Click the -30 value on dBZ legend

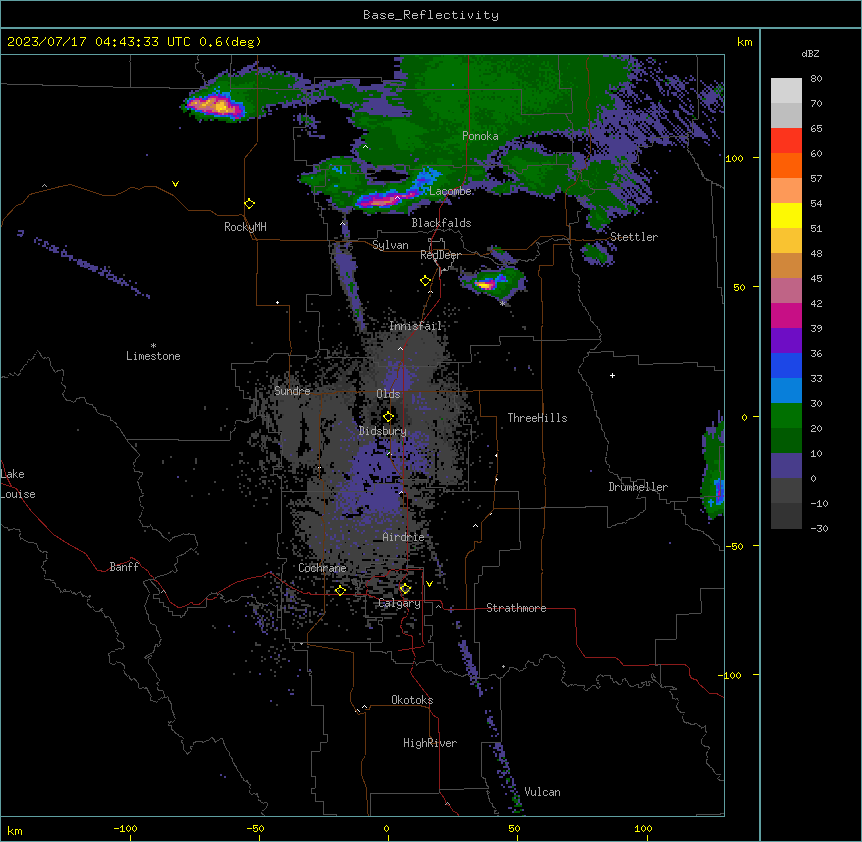click(x=819, y=528)
